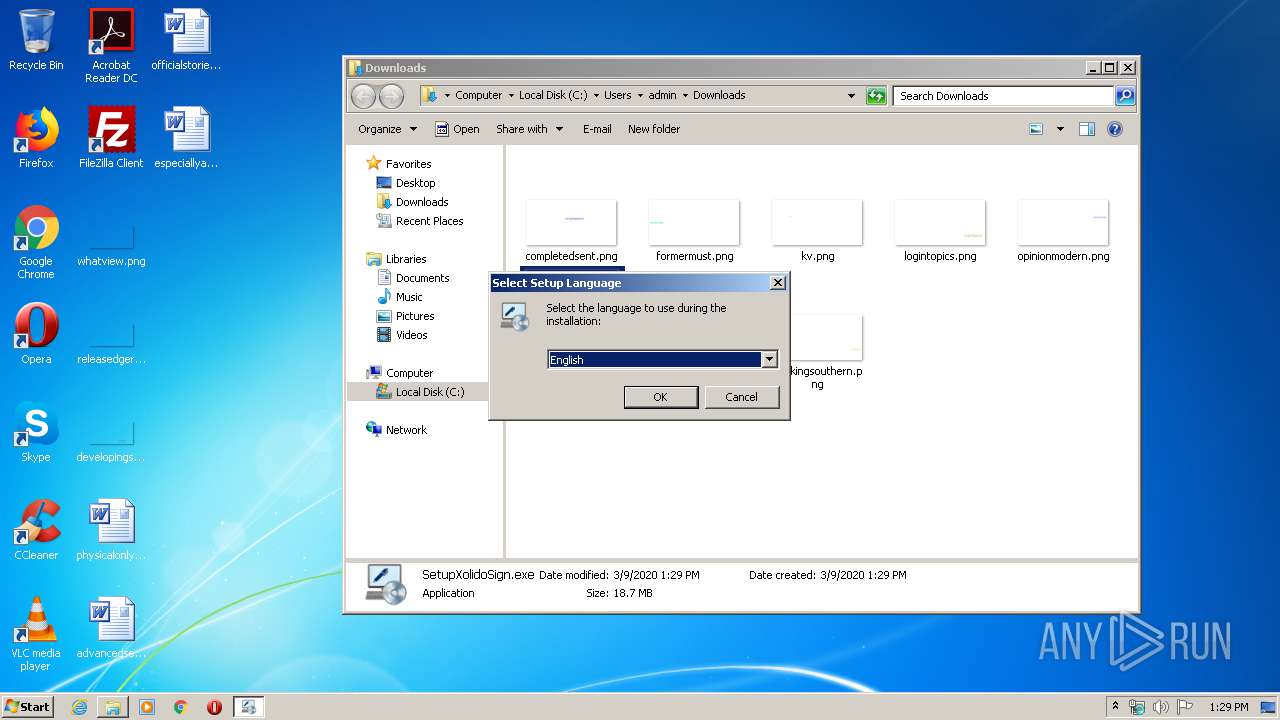Open the advancedse Word document icon
Screen dimensions: 1280x720
click(111, 627)
